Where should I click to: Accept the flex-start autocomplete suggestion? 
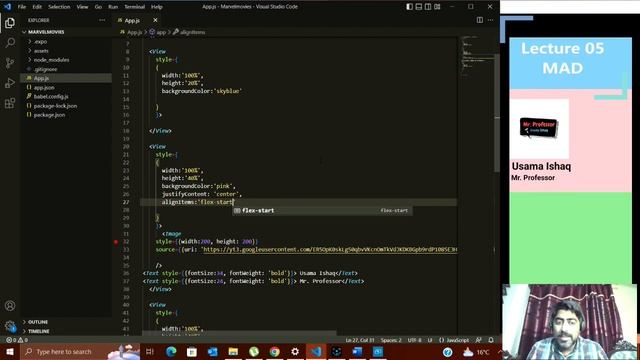[x=322, y=211]
